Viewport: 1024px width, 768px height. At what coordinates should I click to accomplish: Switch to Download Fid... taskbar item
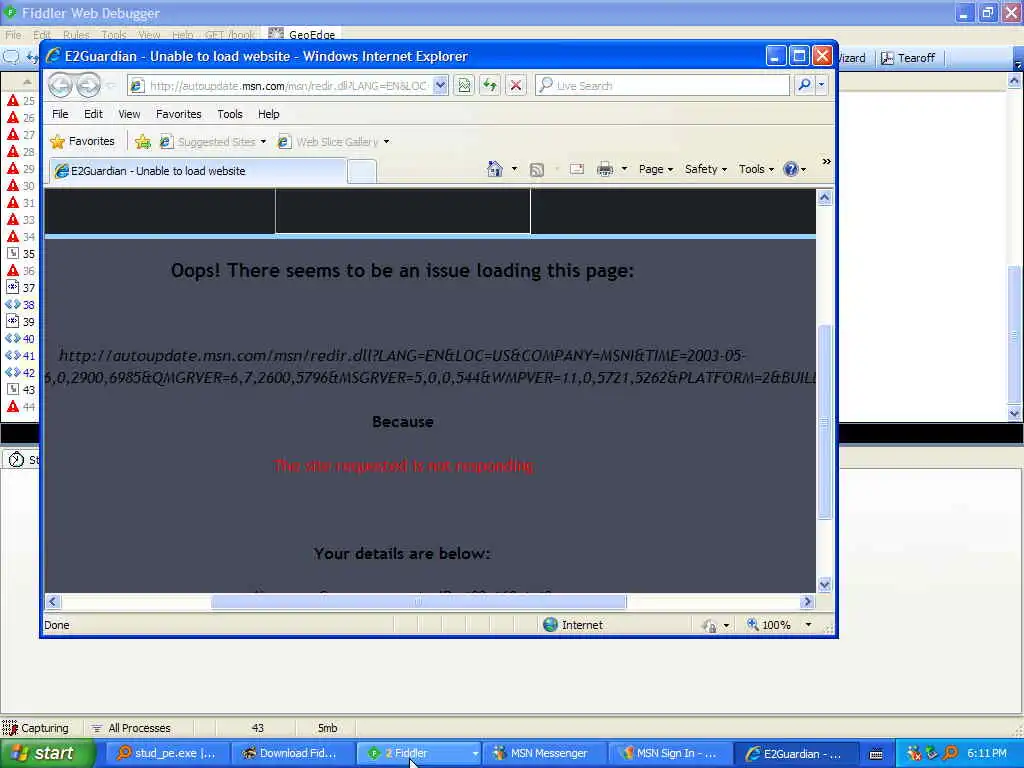[292, 753]
